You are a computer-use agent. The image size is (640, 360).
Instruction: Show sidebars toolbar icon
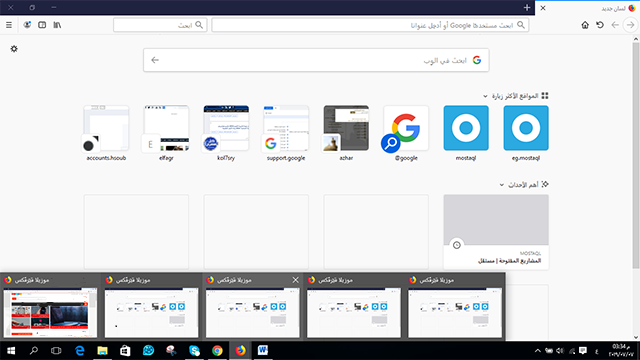point(42,25)
